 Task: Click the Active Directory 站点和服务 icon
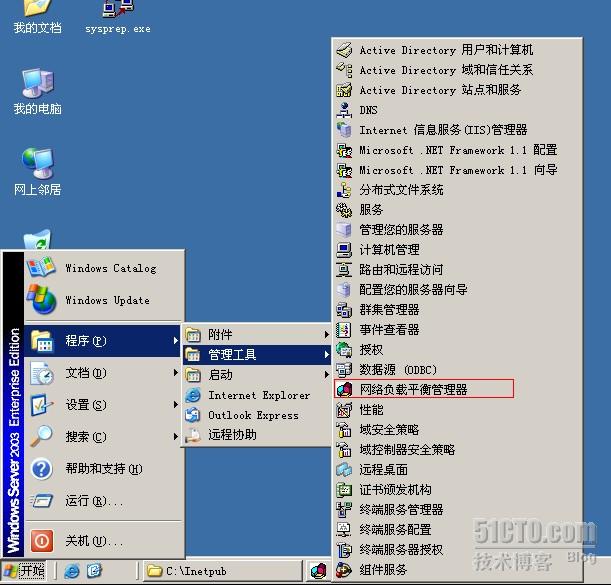[344, 90]
